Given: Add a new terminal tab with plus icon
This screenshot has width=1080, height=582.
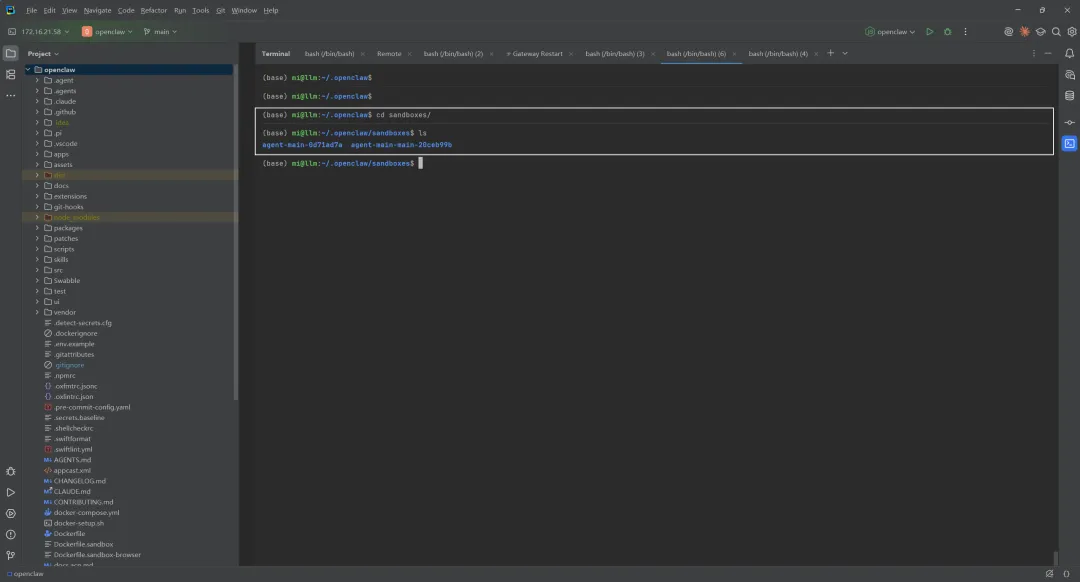Looking at the screenshot, I should pyautogui.click(x=830, y=53).
